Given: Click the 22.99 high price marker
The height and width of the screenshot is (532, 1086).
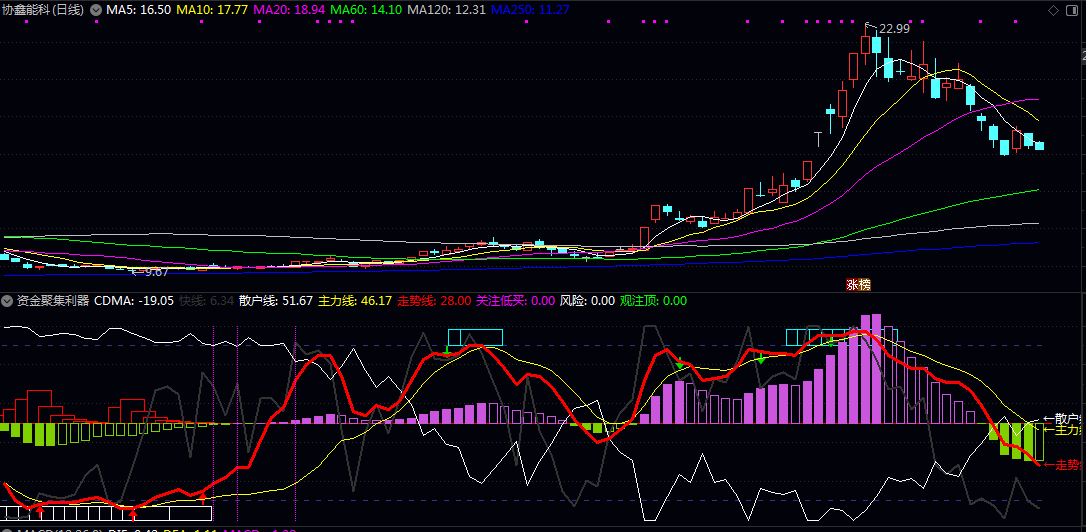Looking at the screenshot, I should 894,28.
